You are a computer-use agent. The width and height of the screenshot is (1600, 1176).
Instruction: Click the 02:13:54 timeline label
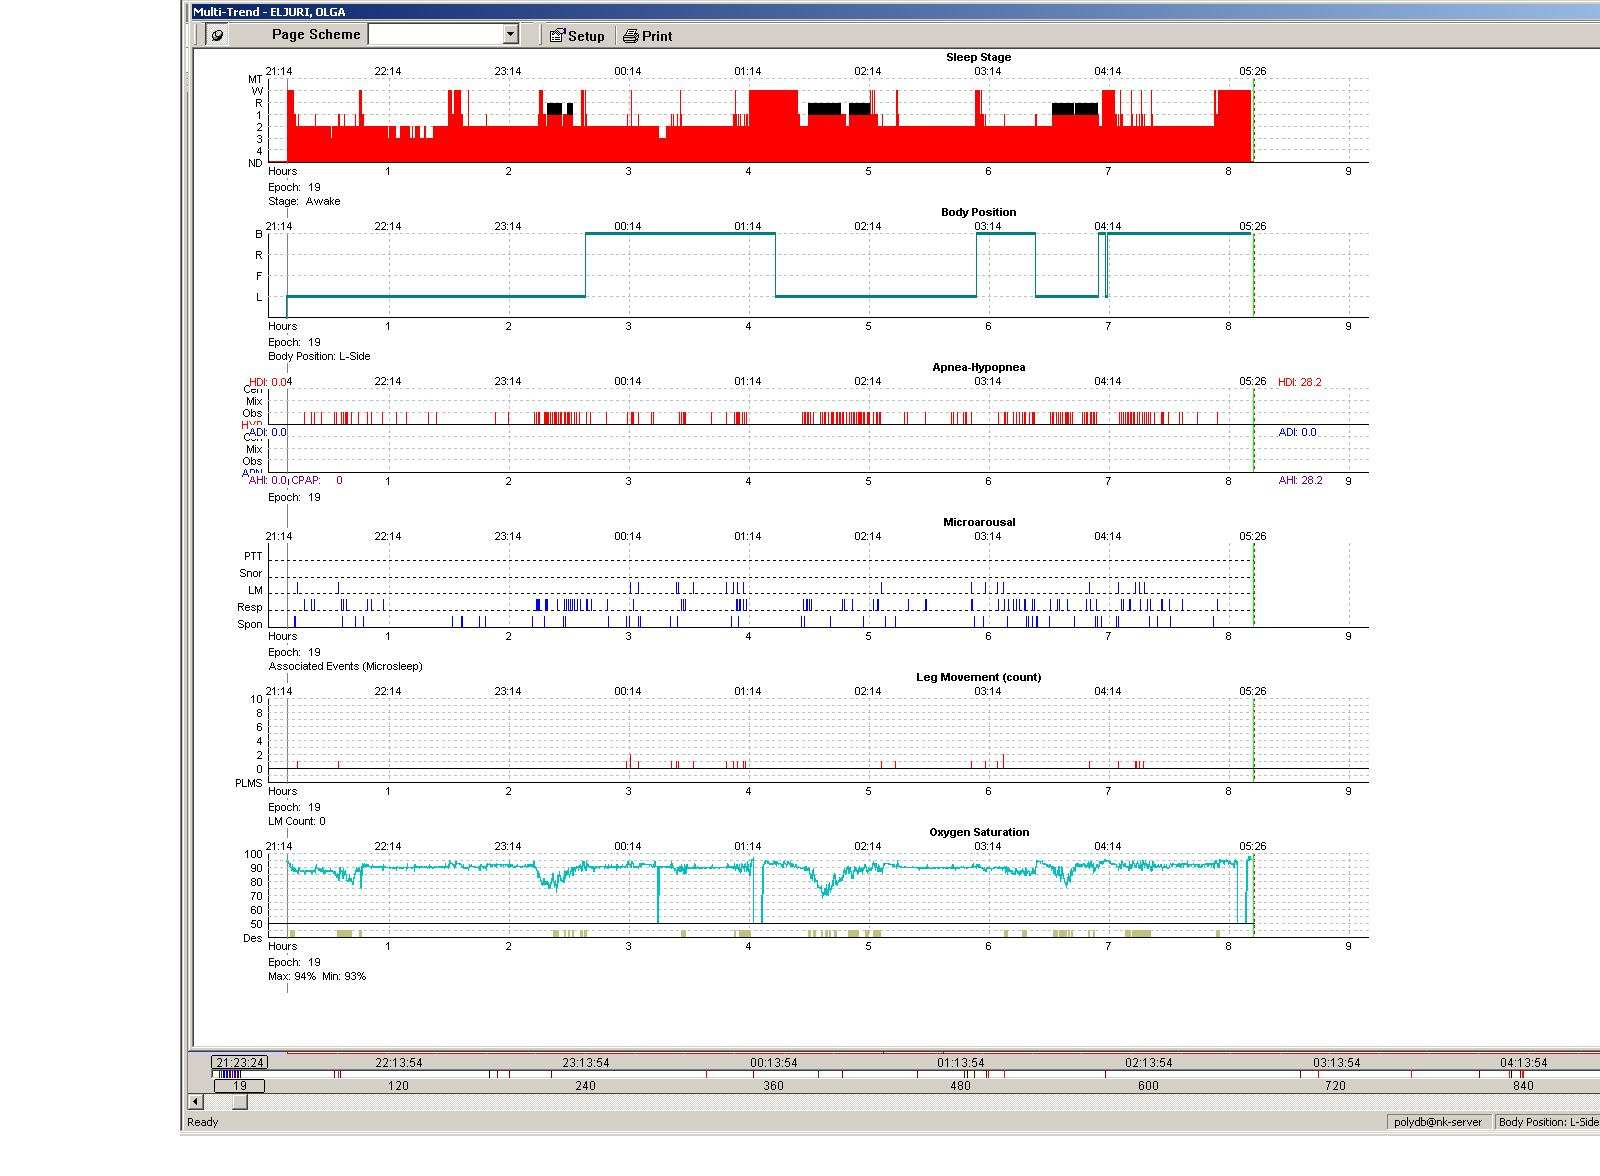coord(1148,1062)
